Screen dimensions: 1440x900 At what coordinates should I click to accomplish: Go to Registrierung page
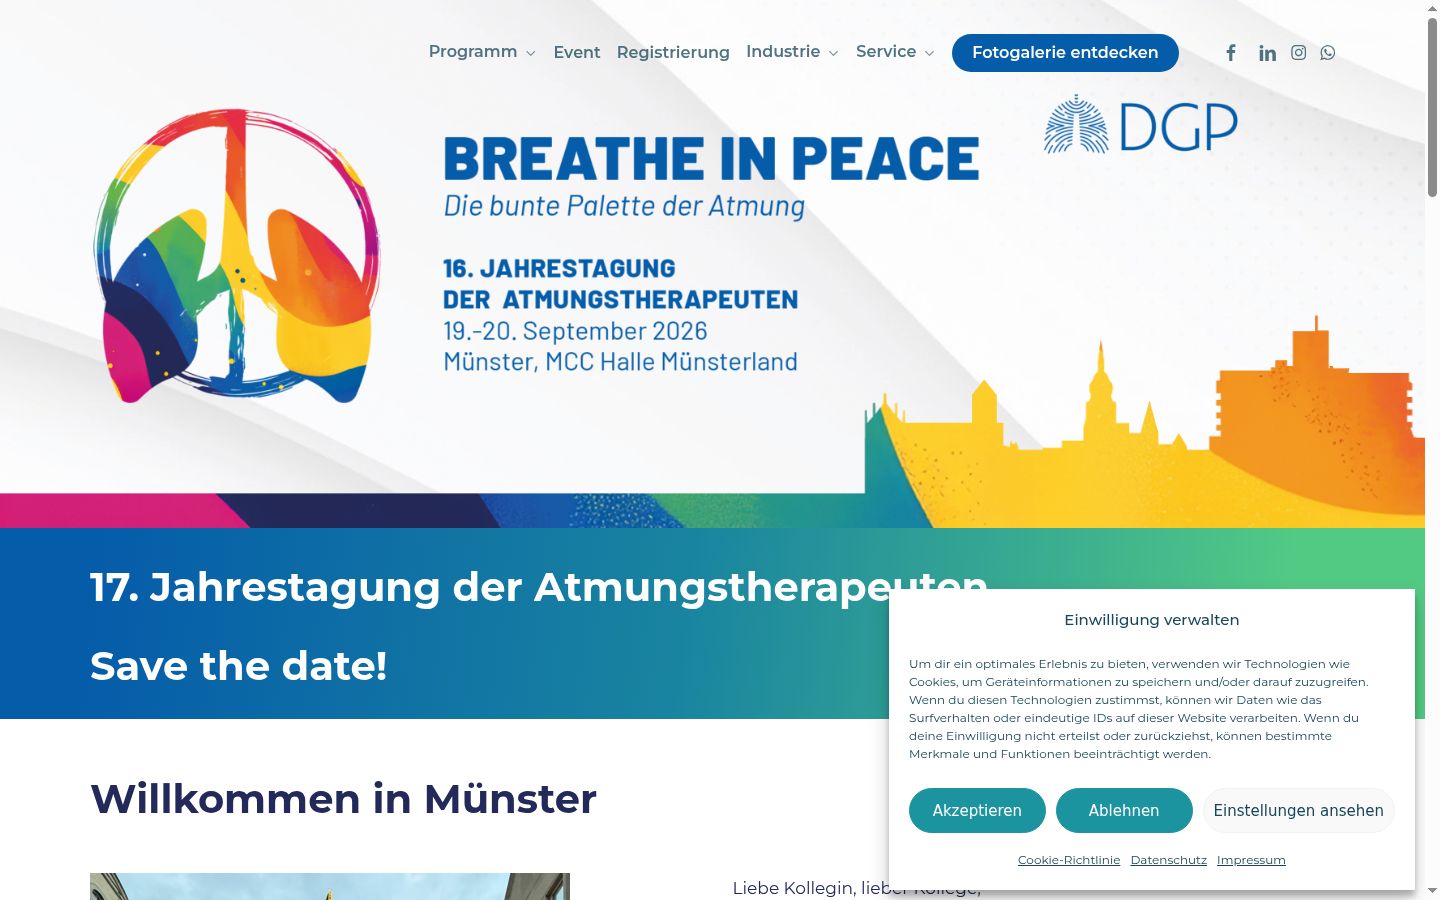673,52
